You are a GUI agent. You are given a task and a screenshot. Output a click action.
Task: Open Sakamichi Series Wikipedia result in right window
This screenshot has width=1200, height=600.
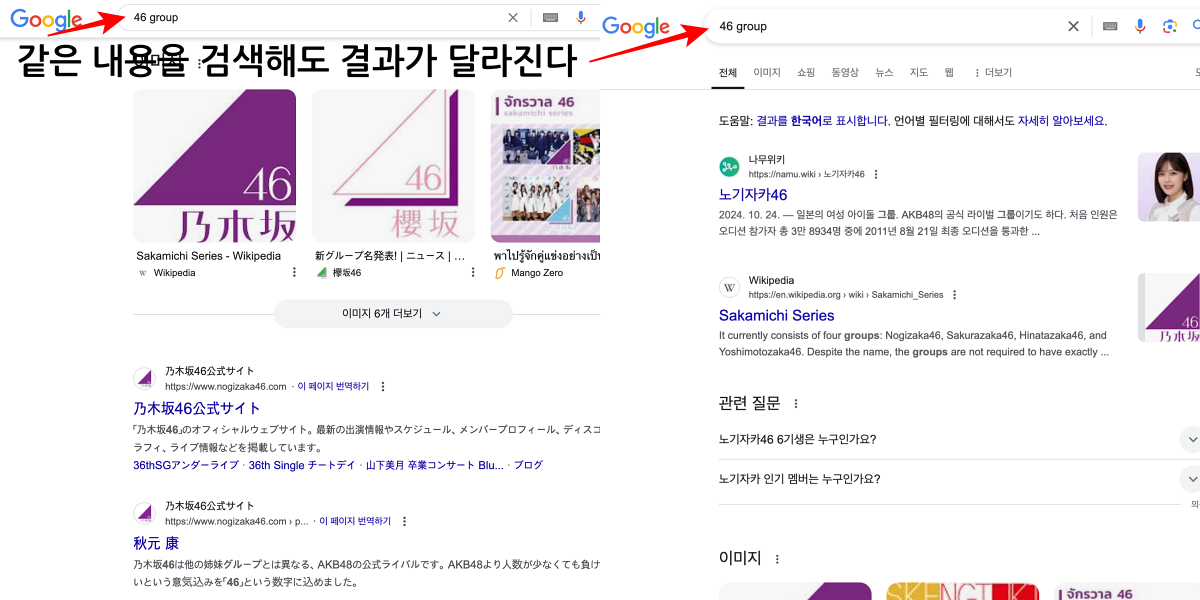[x=777, y=315]
